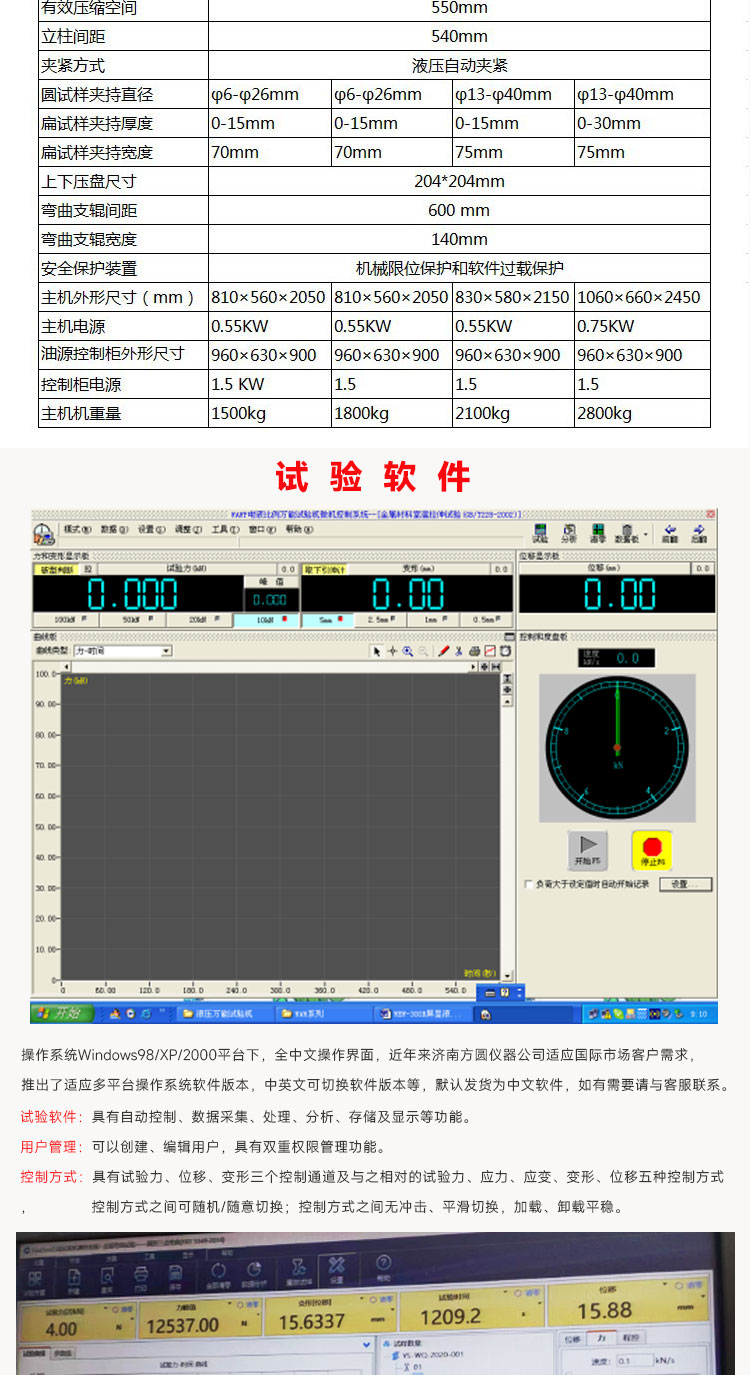750x1375 pixels.
Task: Click the 设置... button beside the checkbox
Action: [x=690, y=884]
